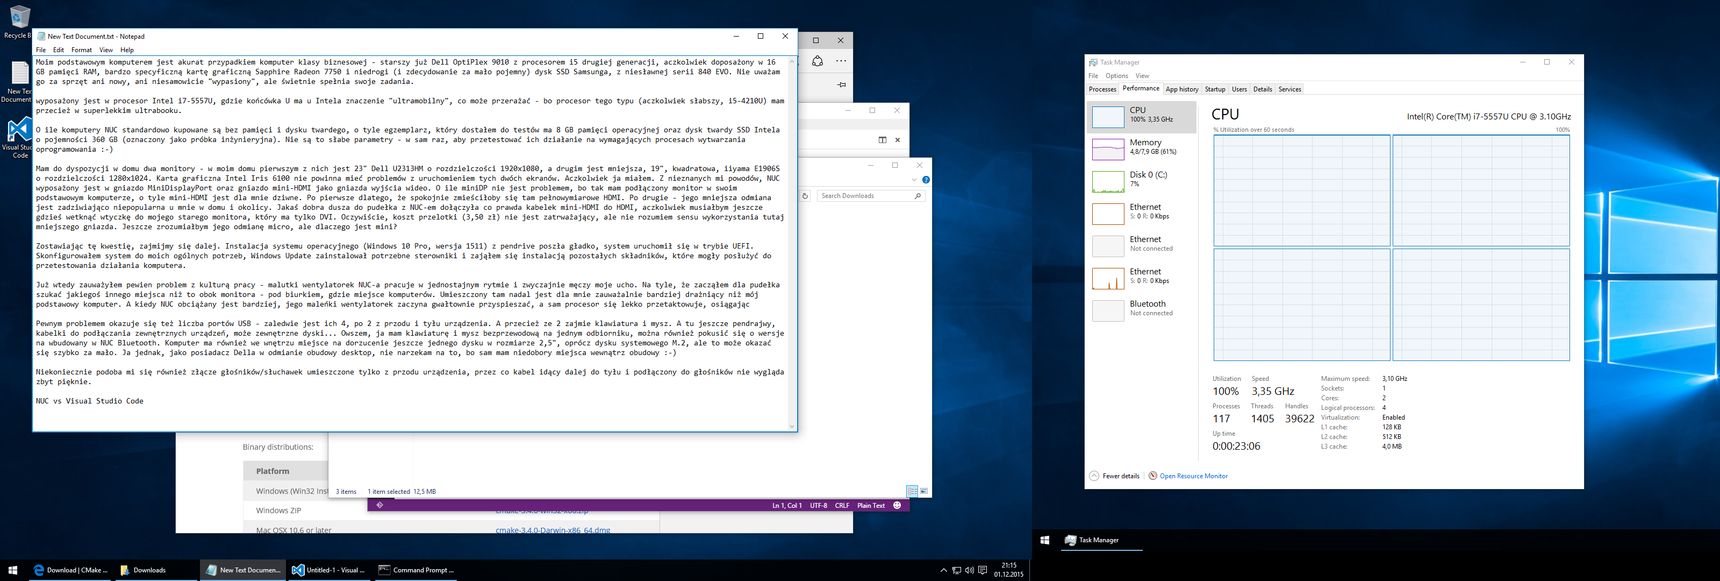Viewport: 1720px width, 581px height.
Task: Click Ln 1, Col 1 in VS Code status bar
Action: click(x=788, y=505)
